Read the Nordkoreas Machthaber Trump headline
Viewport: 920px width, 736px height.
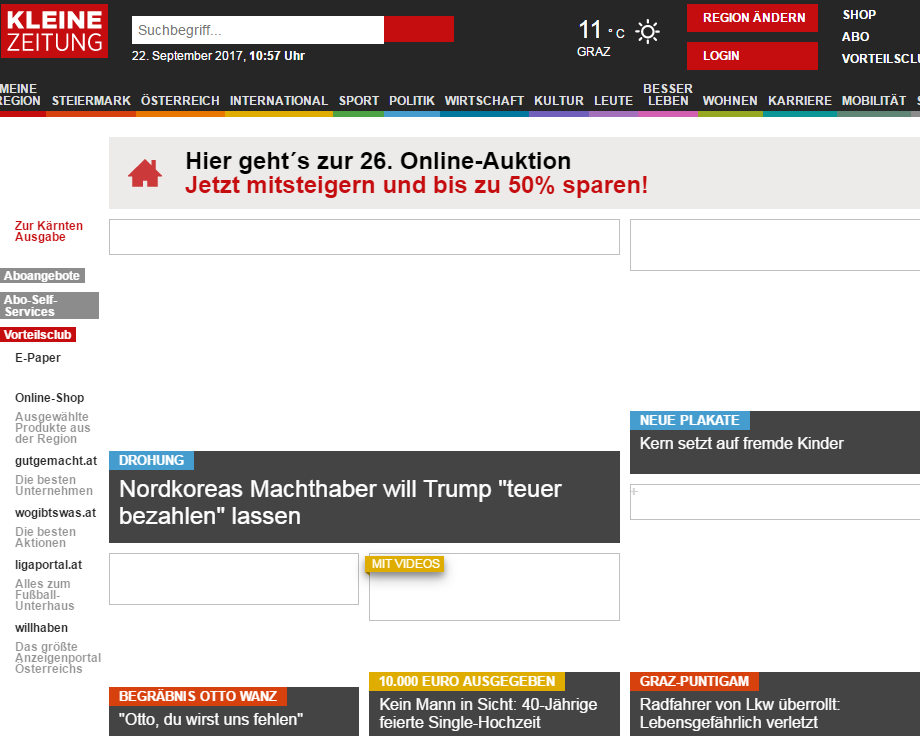click(x=340, y=502)
